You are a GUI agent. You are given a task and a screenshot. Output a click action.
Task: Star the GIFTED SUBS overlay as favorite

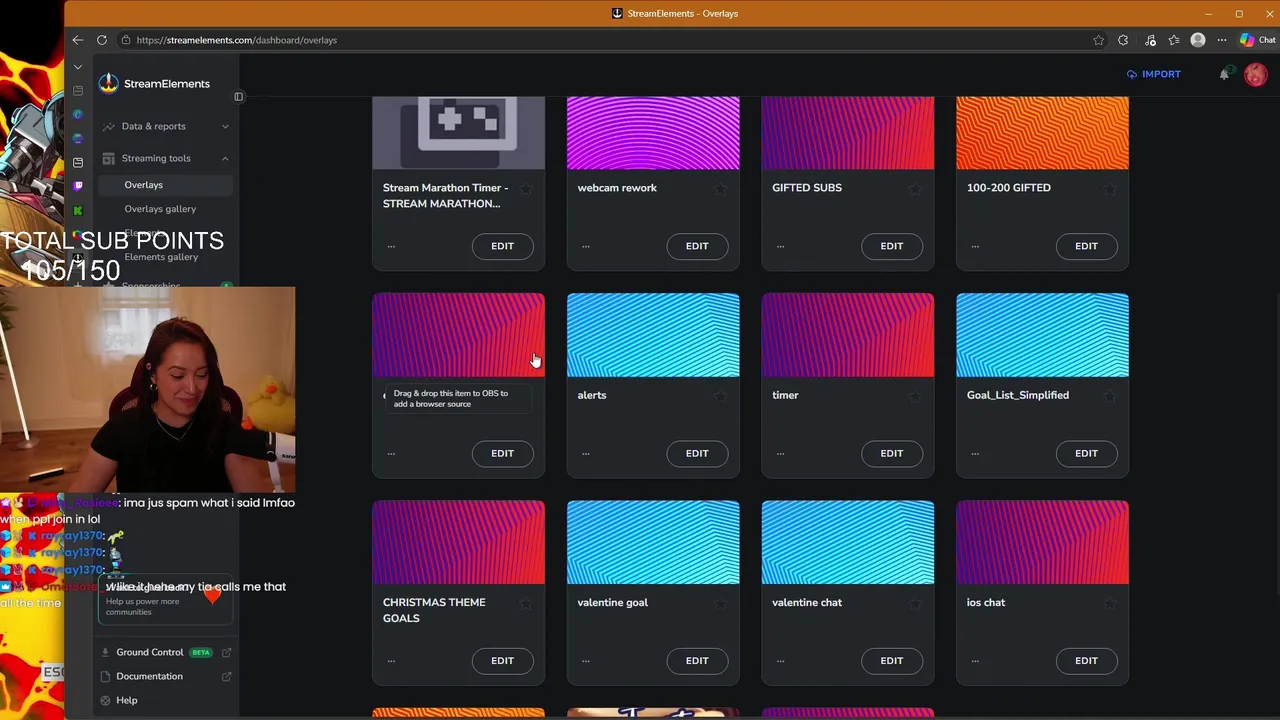(914, 189)
